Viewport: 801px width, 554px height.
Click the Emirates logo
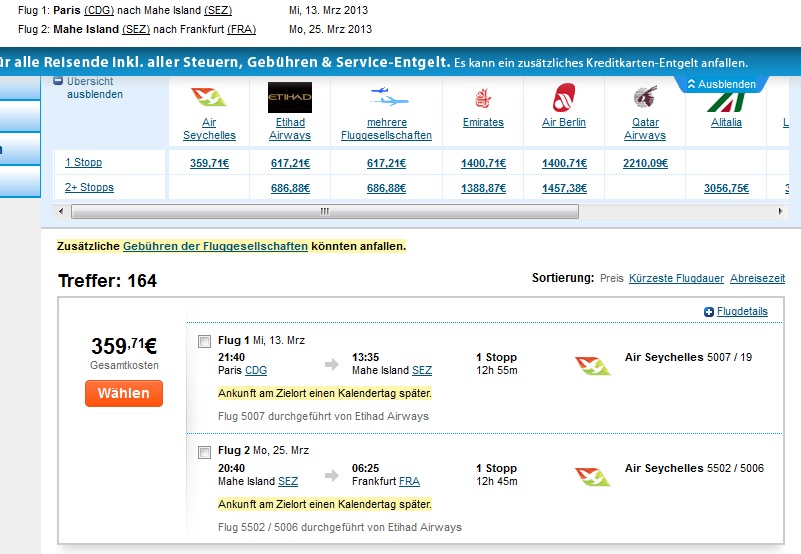pos(483,98)
